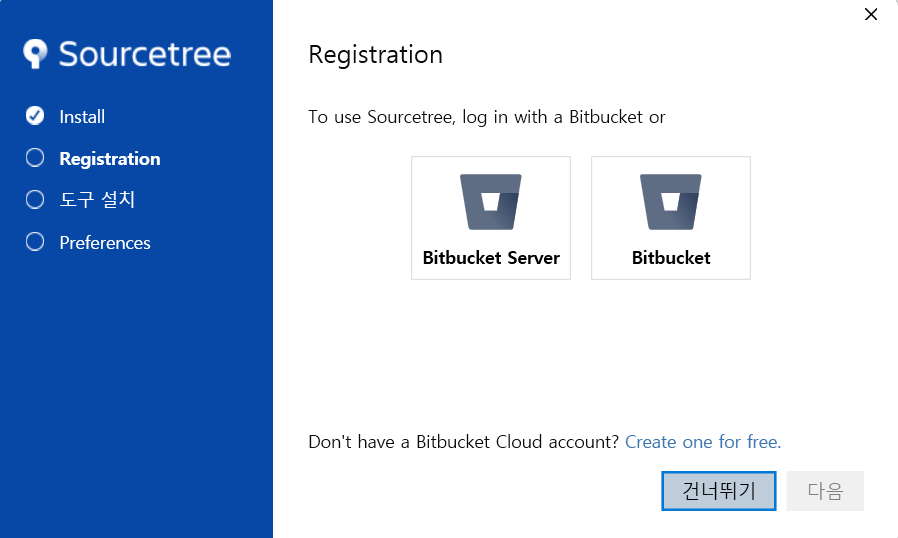This screenshot has width=898, height=538.
Task: Open the Registration step label
Action: (110, 159)
